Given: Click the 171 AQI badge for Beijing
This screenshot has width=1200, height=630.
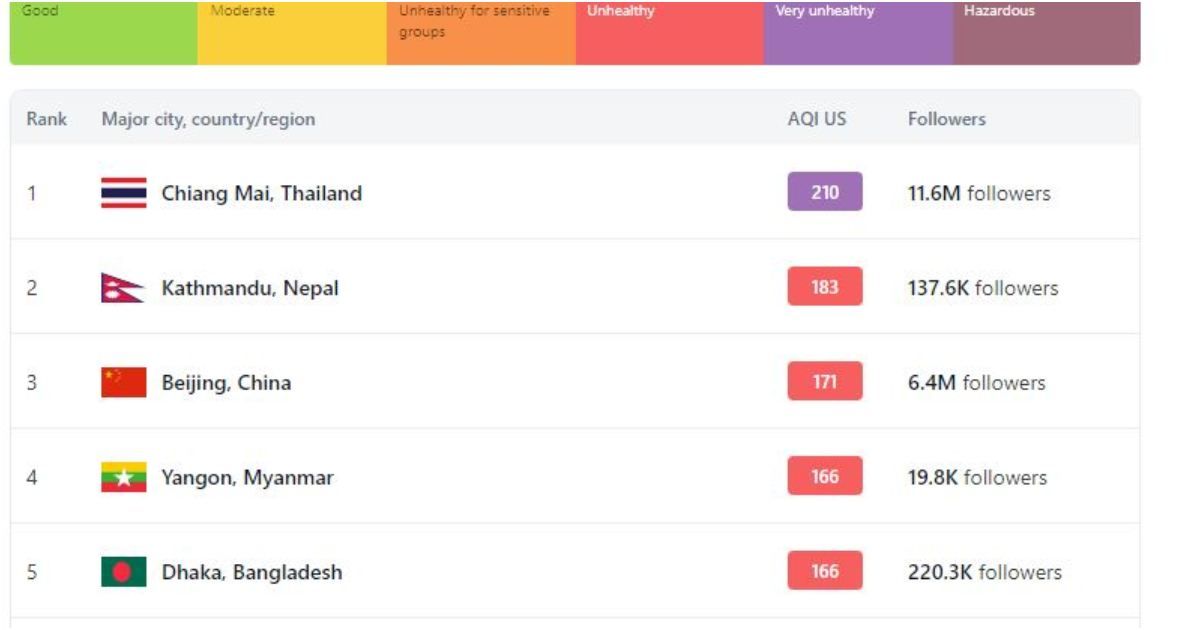Looking at the screenshot, I should (x=825, y=382).
